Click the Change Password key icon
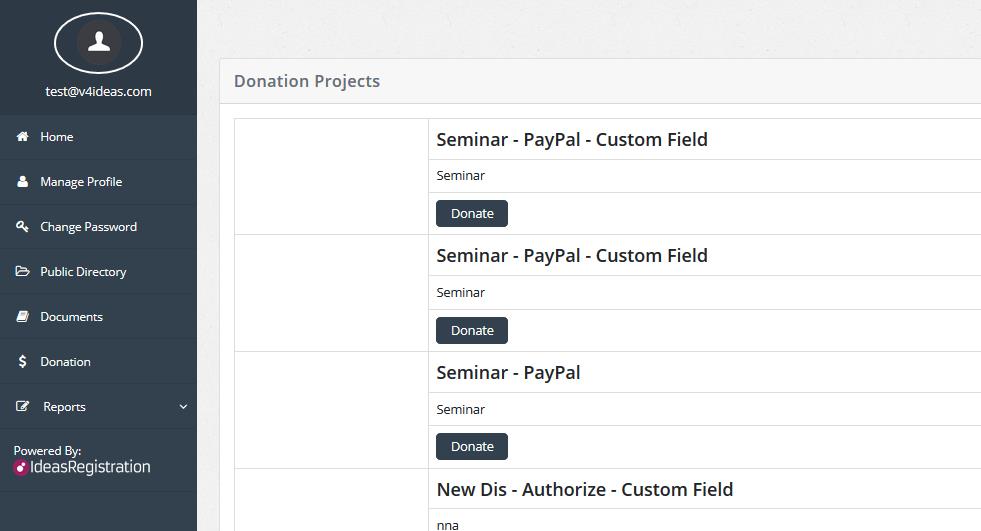 (22, 227)
